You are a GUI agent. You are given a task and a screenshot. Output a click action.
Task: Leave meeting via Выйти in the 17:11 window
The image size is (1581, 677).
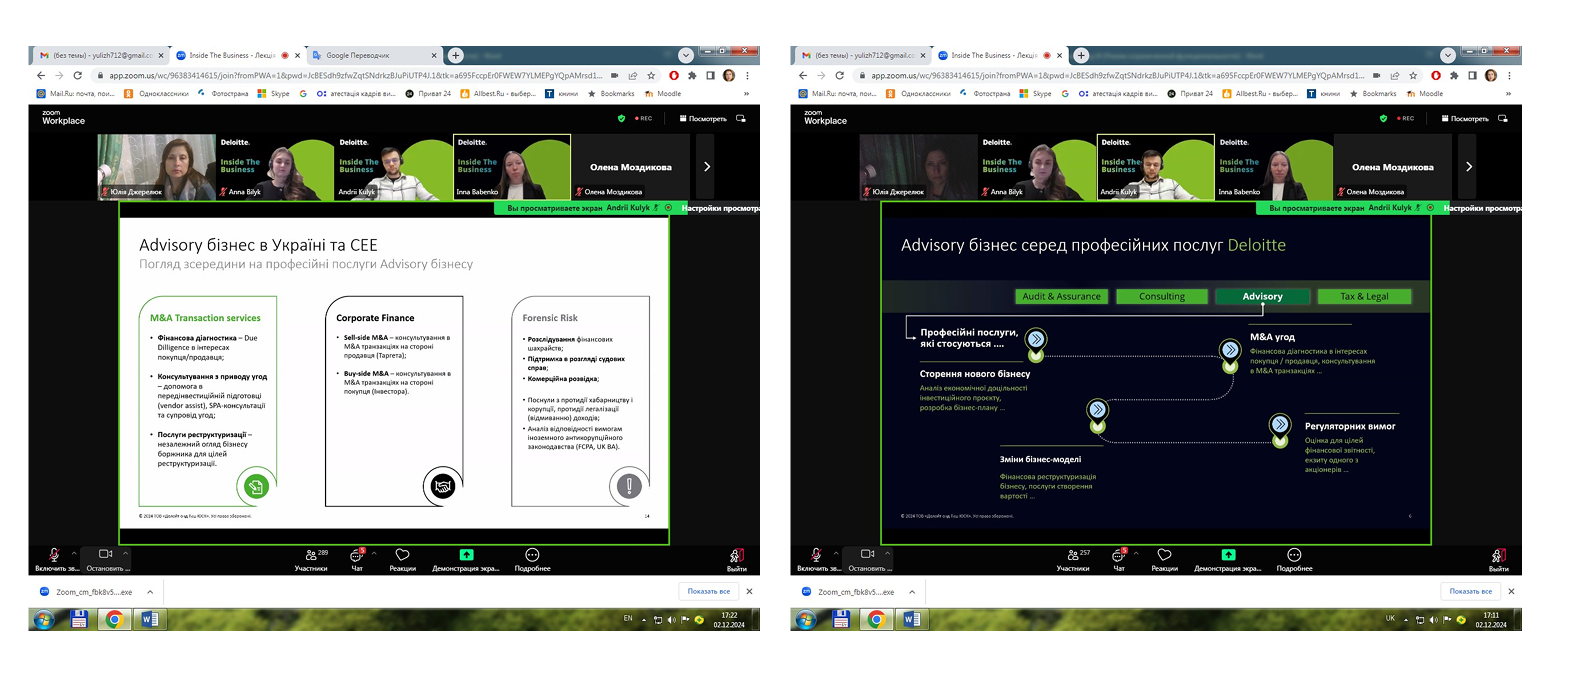click(x=1498, y=560)
